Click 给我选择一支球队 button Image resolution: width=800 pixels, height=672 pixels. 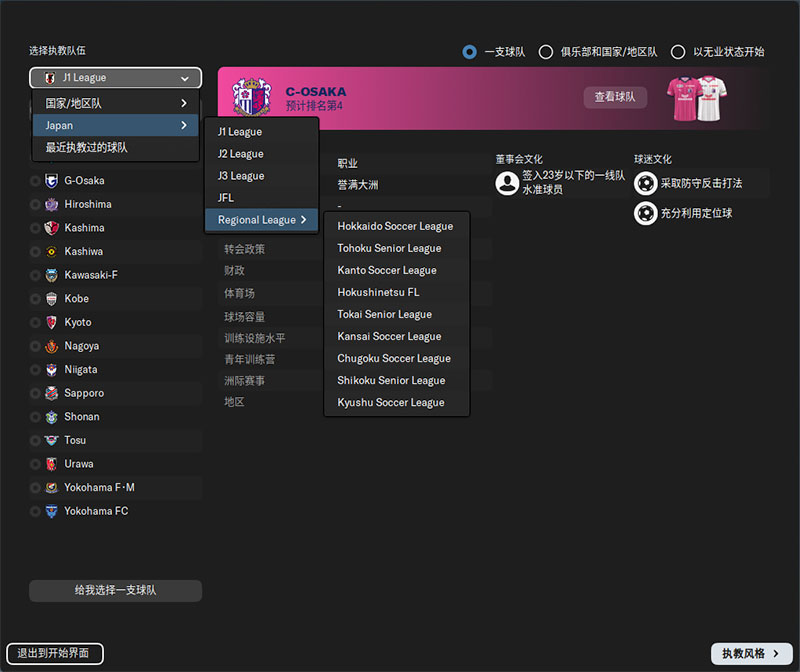click(x=116, y=590)
